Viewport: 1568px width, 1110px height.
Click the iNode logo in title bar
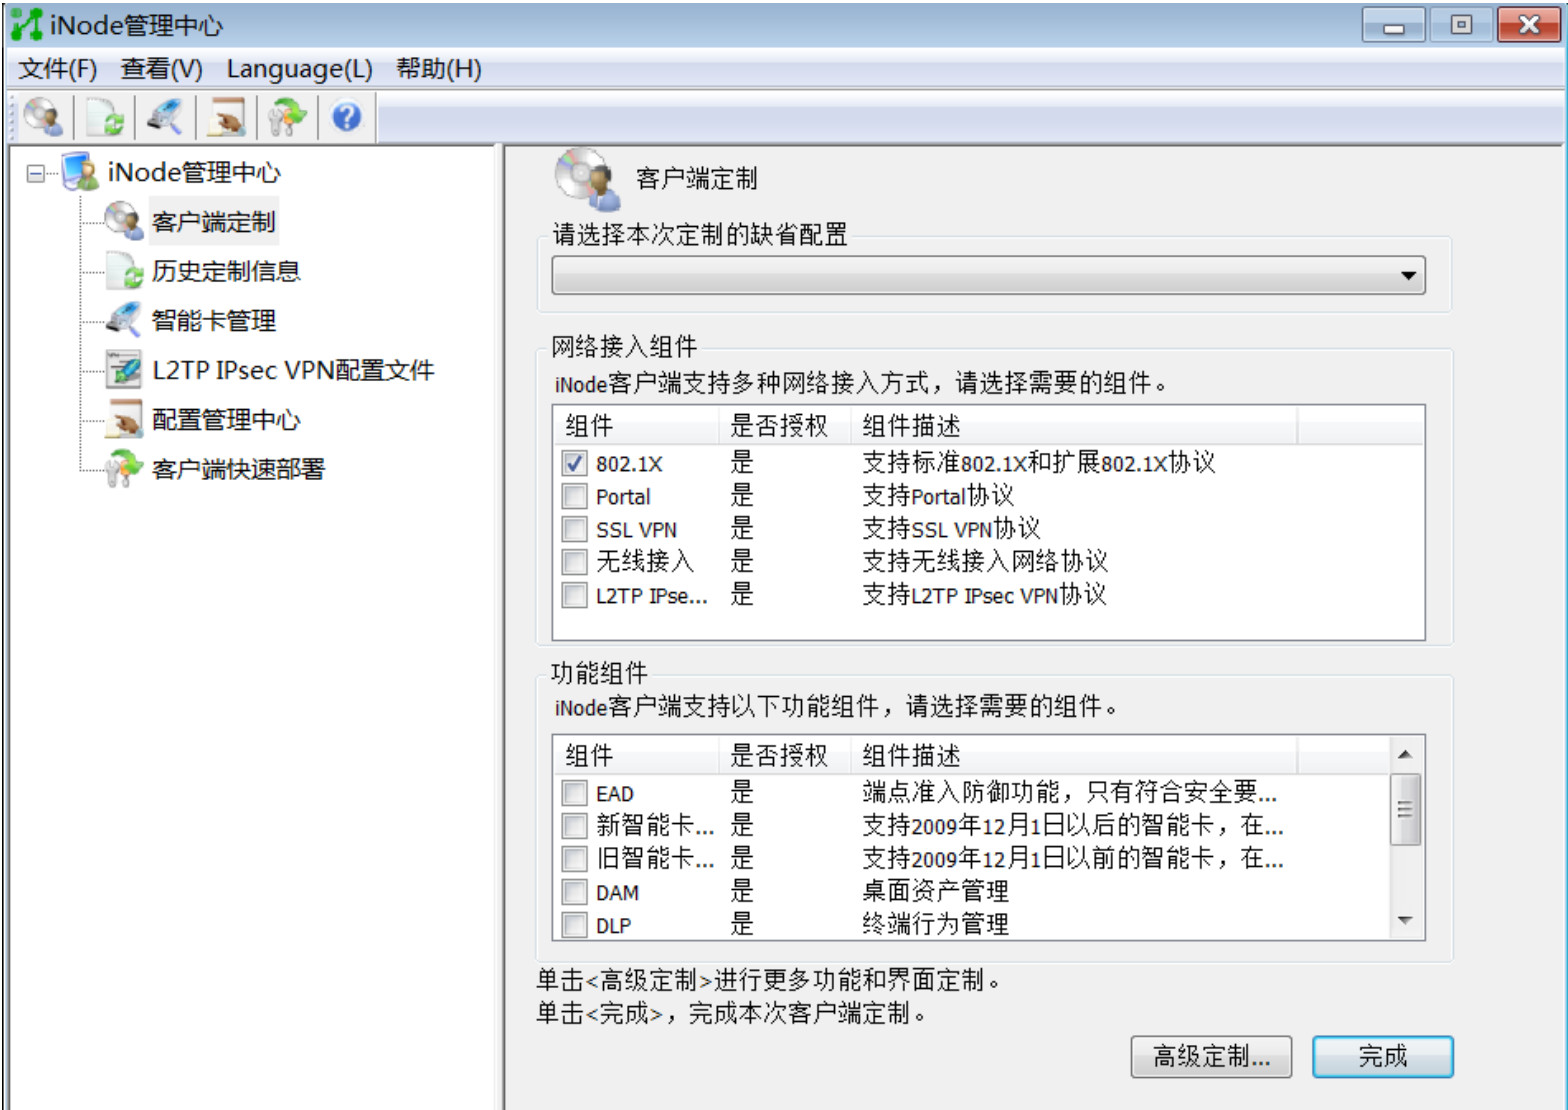pyautogui.click(x=26, y=24)
